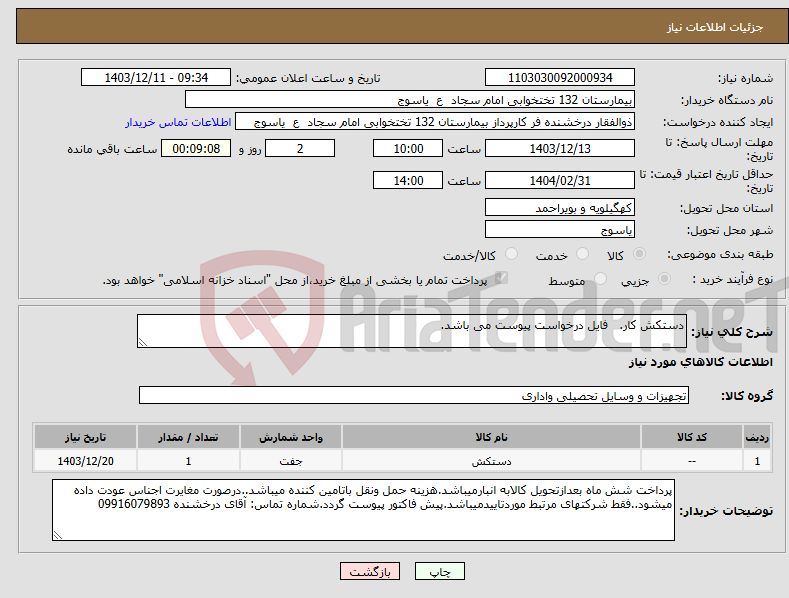This screenshot has height=598, width=789.
Task: Click the goods group field تجهیزات و وسایل تحصیلی
Action: pyautogui.click(x=414, y=396)
